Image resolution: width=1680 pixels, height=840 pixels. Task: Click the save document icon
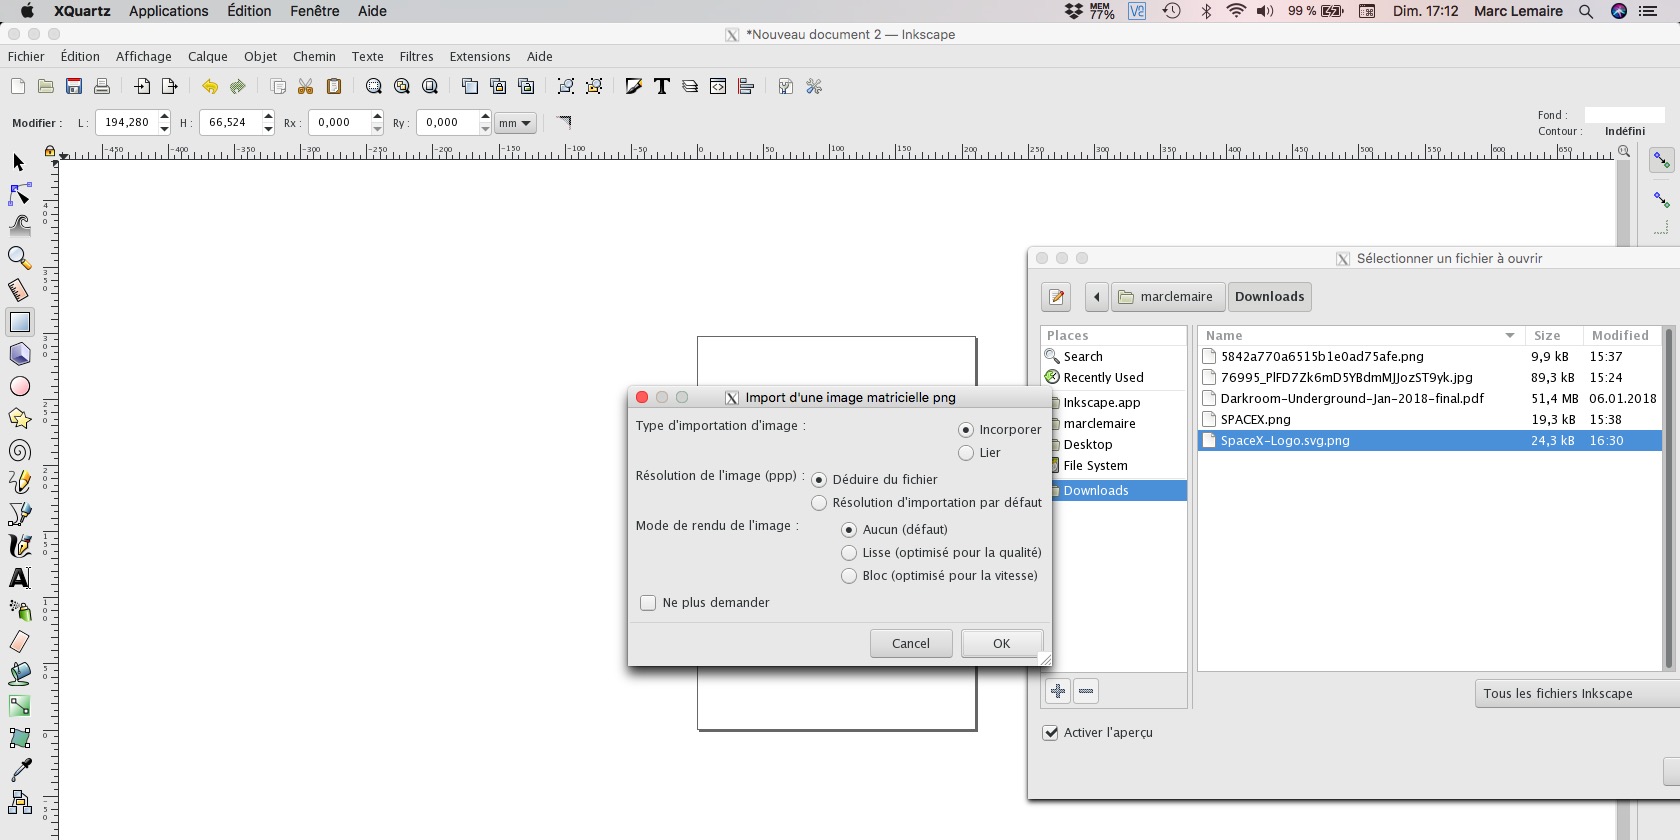(x=74, y=87)
